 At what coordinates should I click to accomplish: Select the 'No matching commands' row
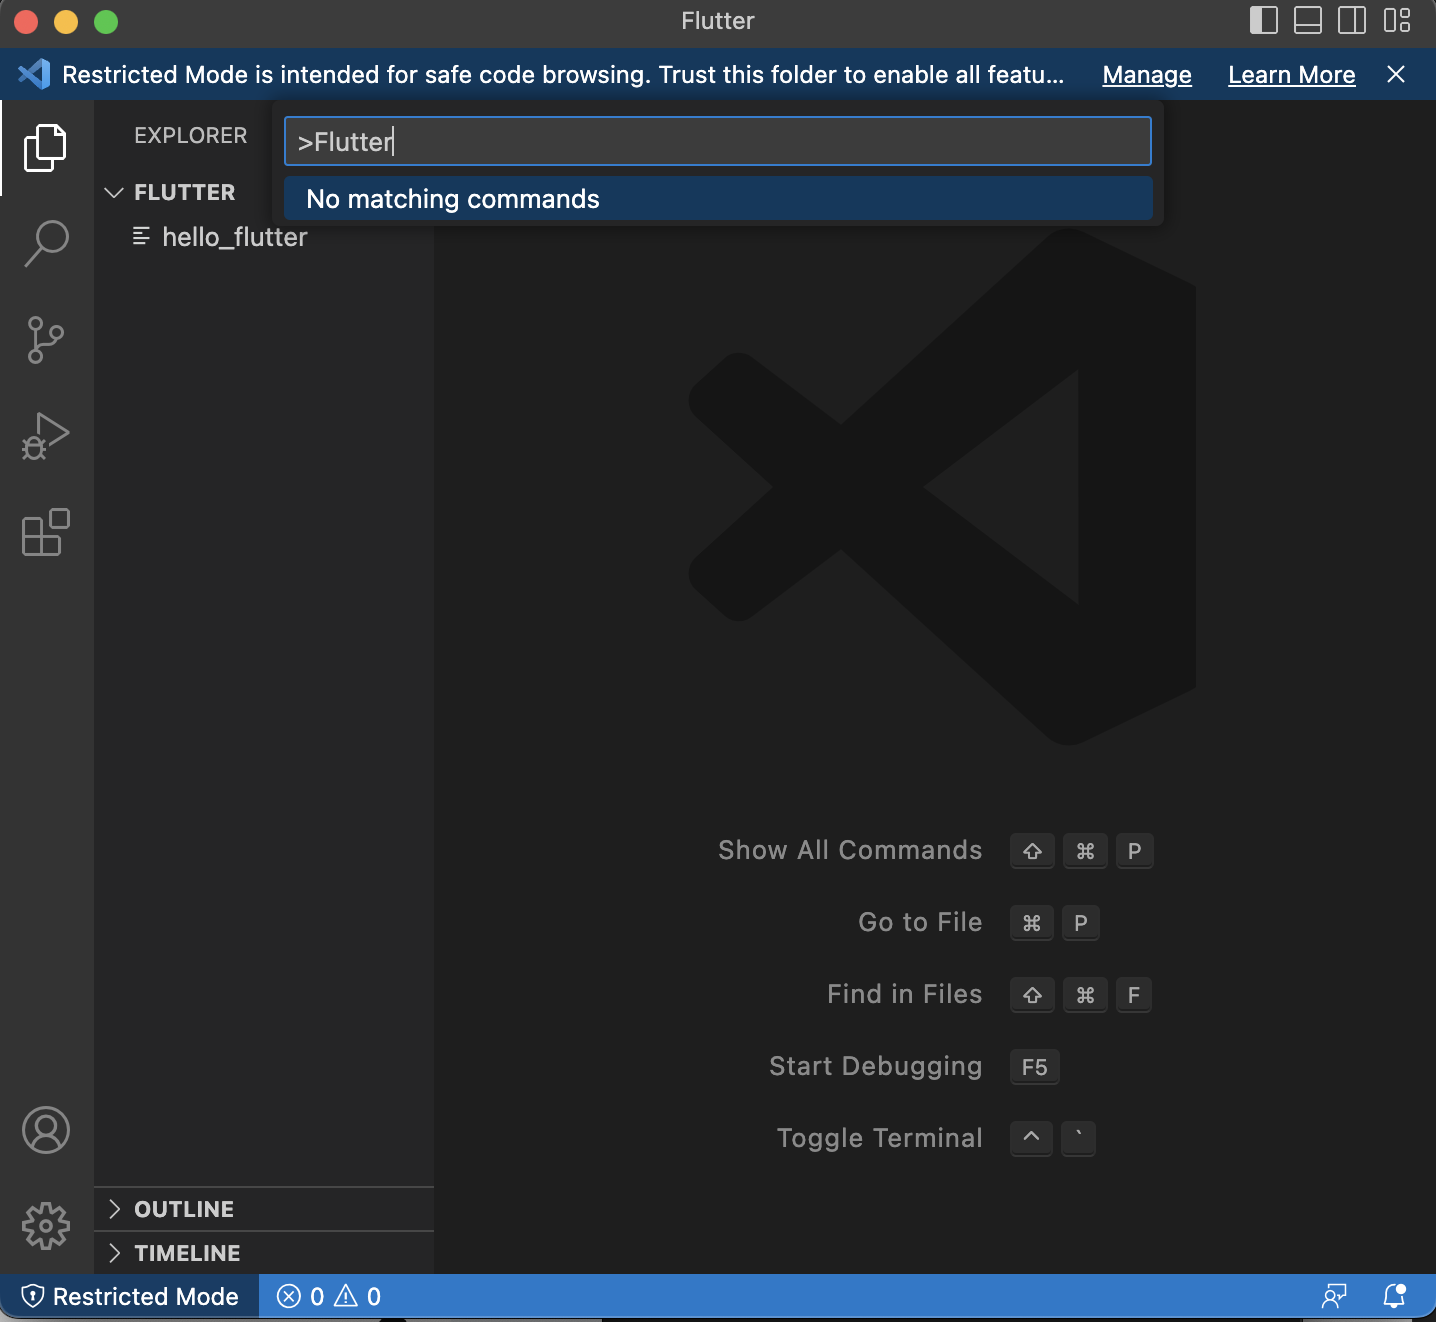(x=718, y=198)
